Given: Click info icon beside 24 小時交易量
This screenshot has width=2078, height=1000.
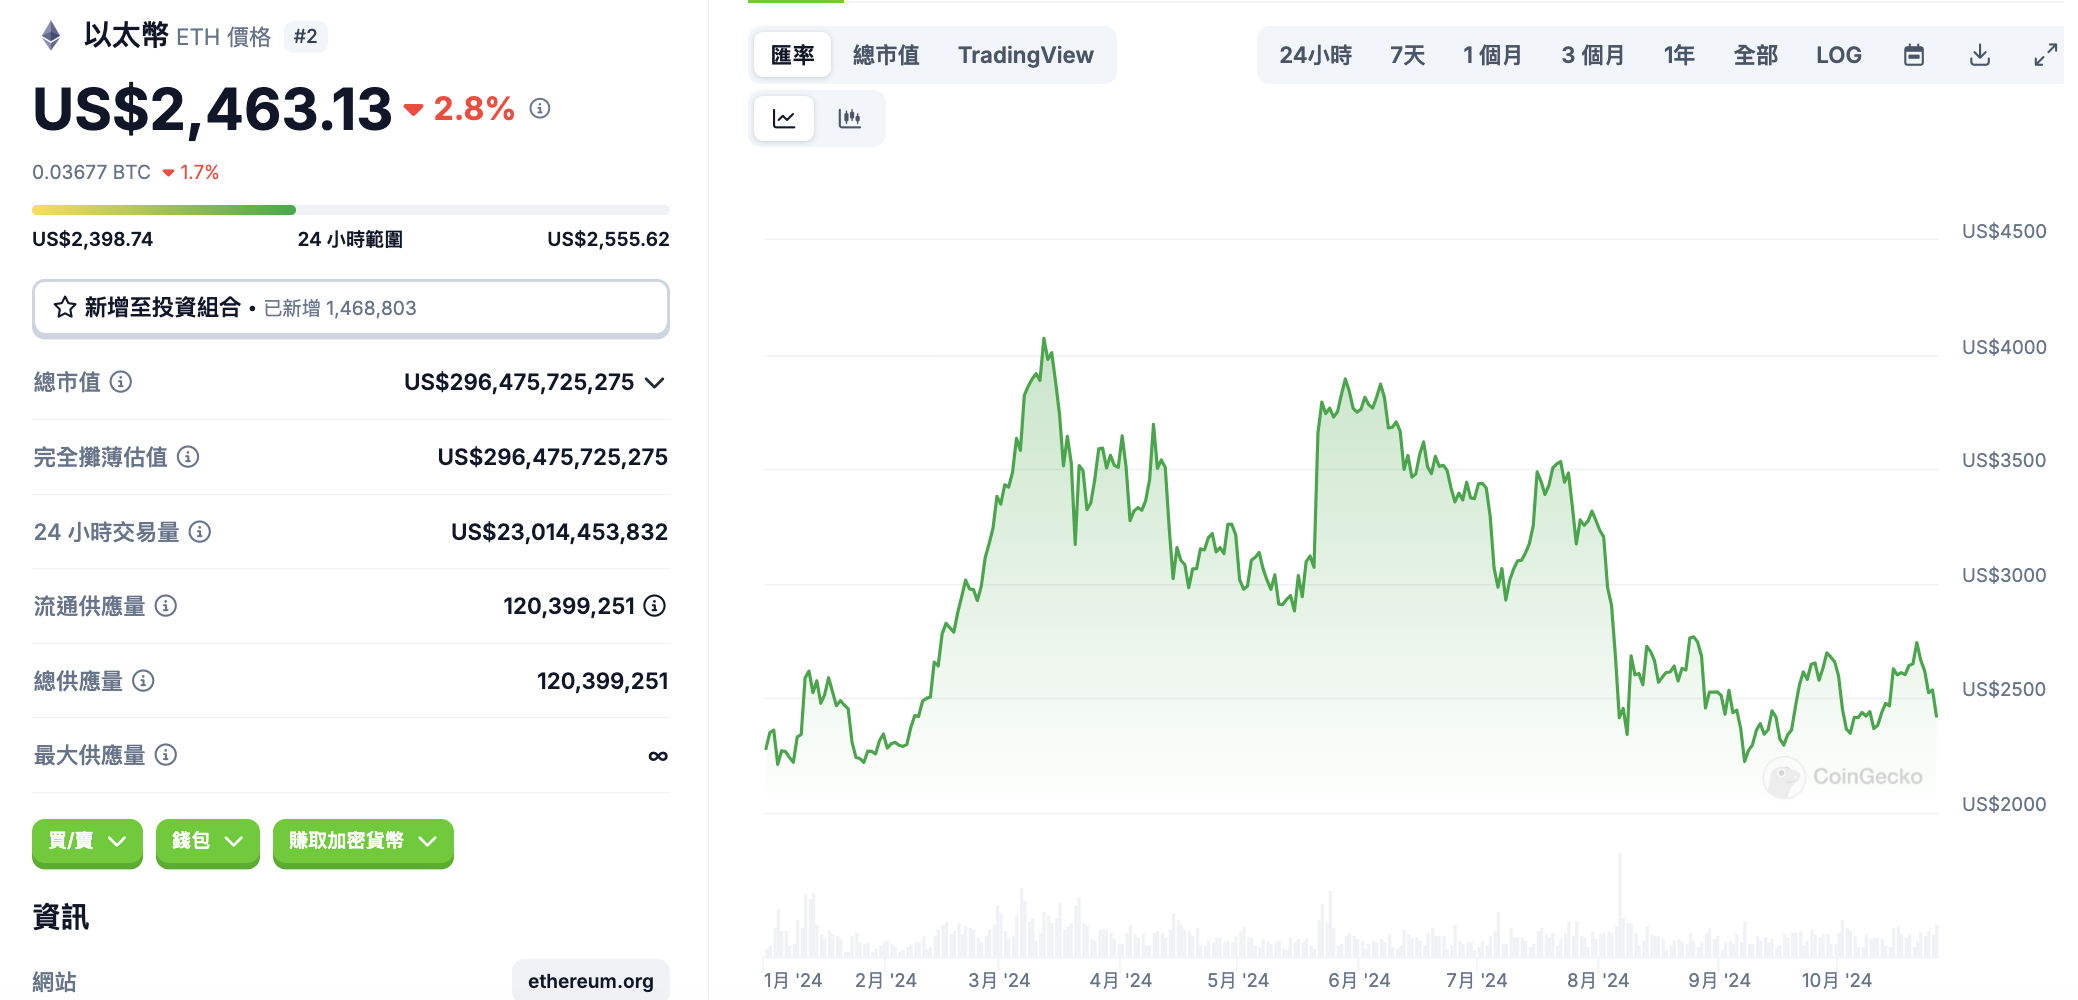Looking at the screenshot, I should point(200,532).
